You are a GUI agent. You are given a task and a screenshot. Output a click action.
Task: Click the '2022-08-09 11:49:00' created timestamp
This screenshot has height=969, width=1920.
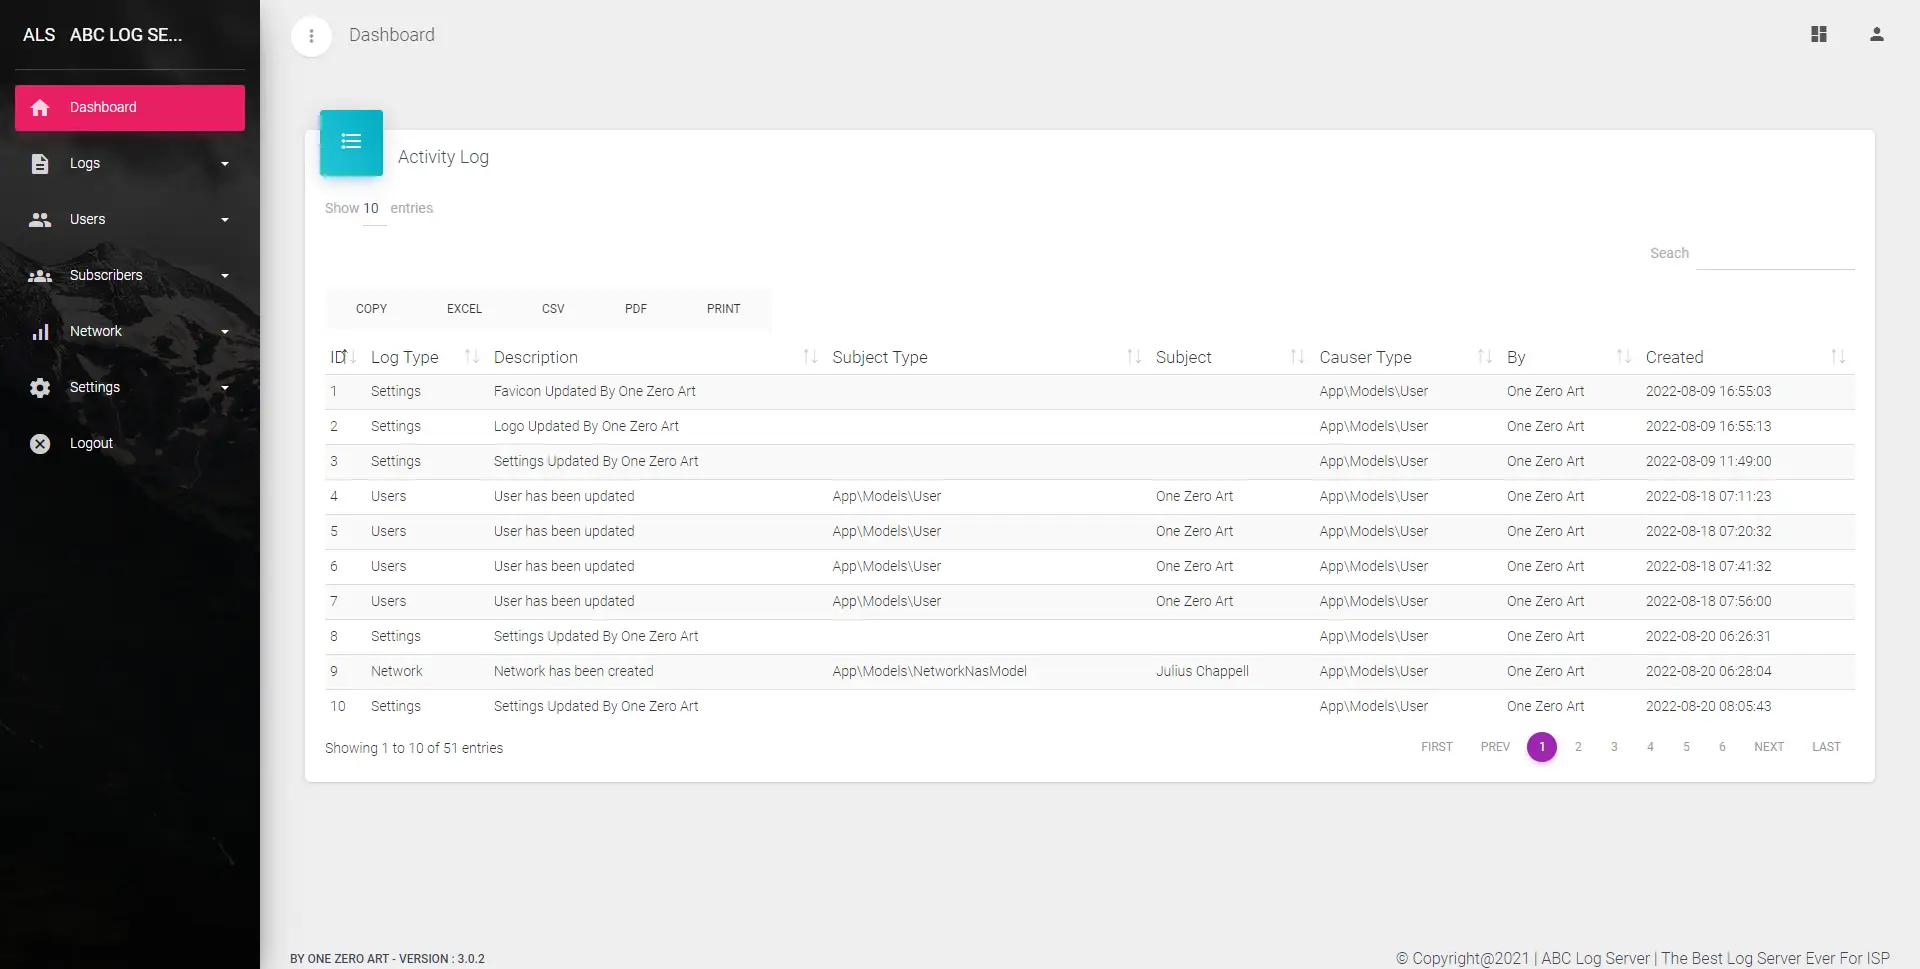pyautogui.click(x=1708, y=462)
